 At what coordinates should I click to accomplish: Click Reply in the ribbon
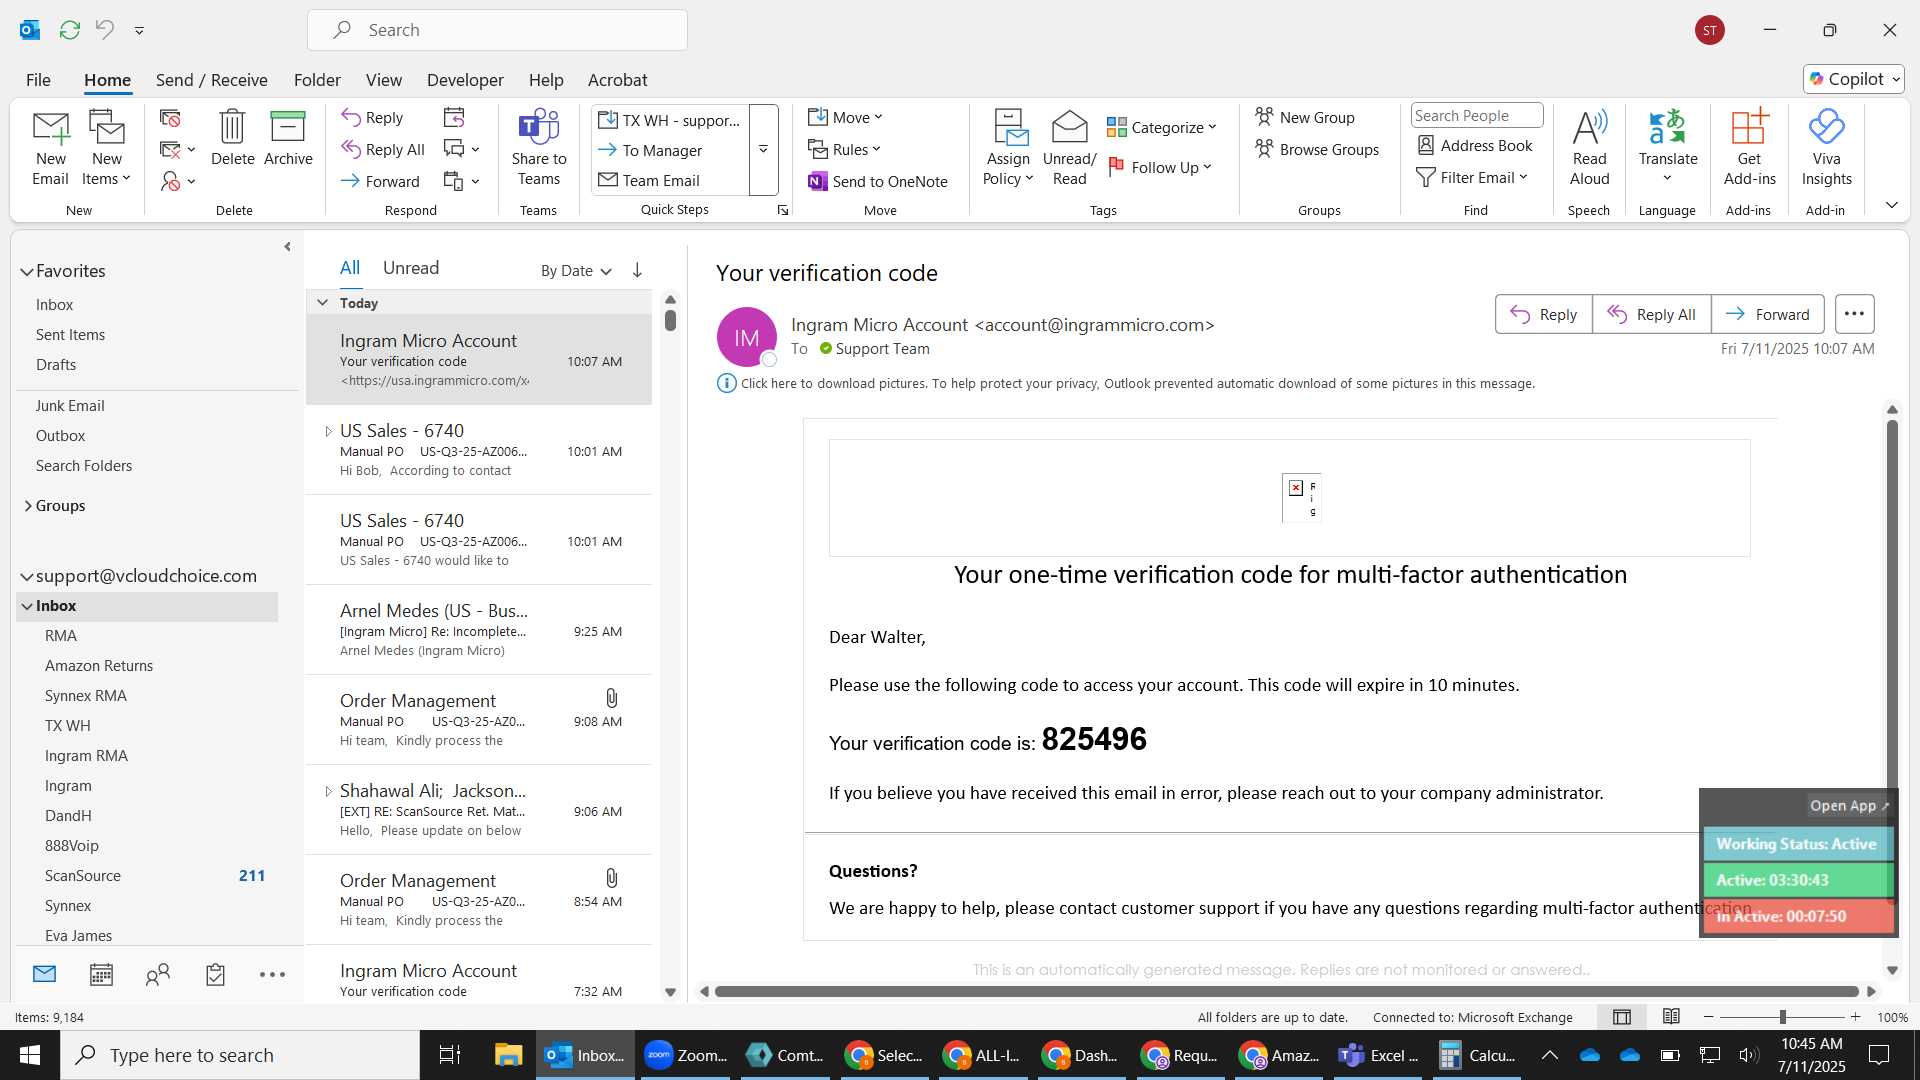coord(372,117)
